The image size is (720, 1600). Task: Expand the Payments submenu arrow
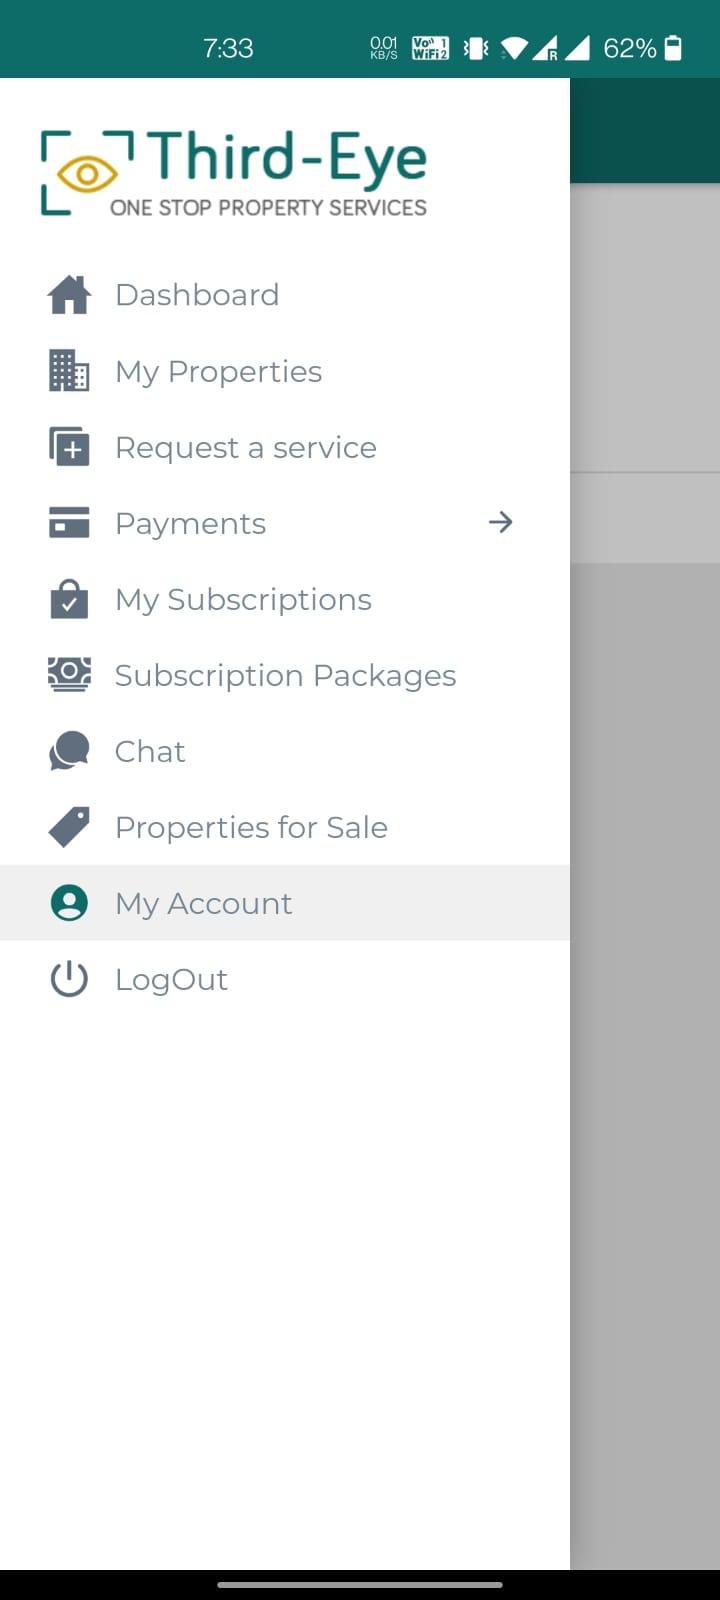point(500,522)
